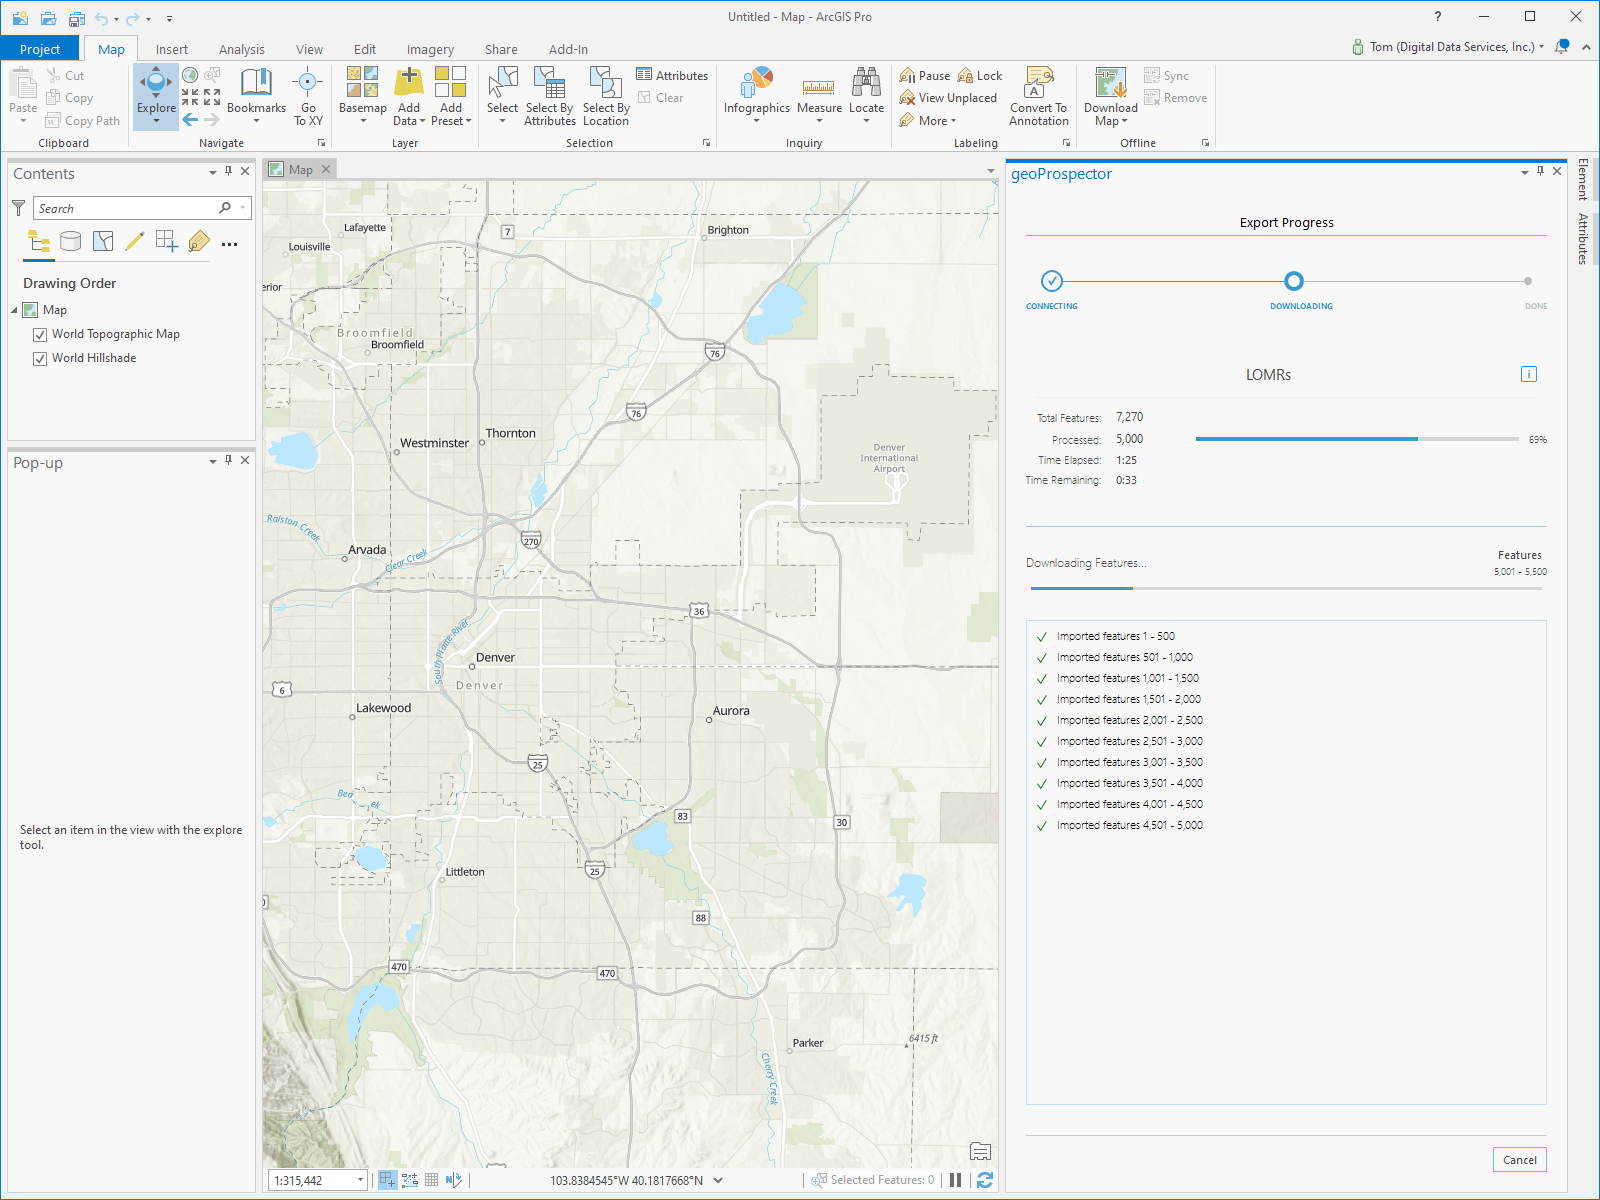Open the Bookmarks menu
This screenshot has height=1200, width=1600.
pos(256,97)
